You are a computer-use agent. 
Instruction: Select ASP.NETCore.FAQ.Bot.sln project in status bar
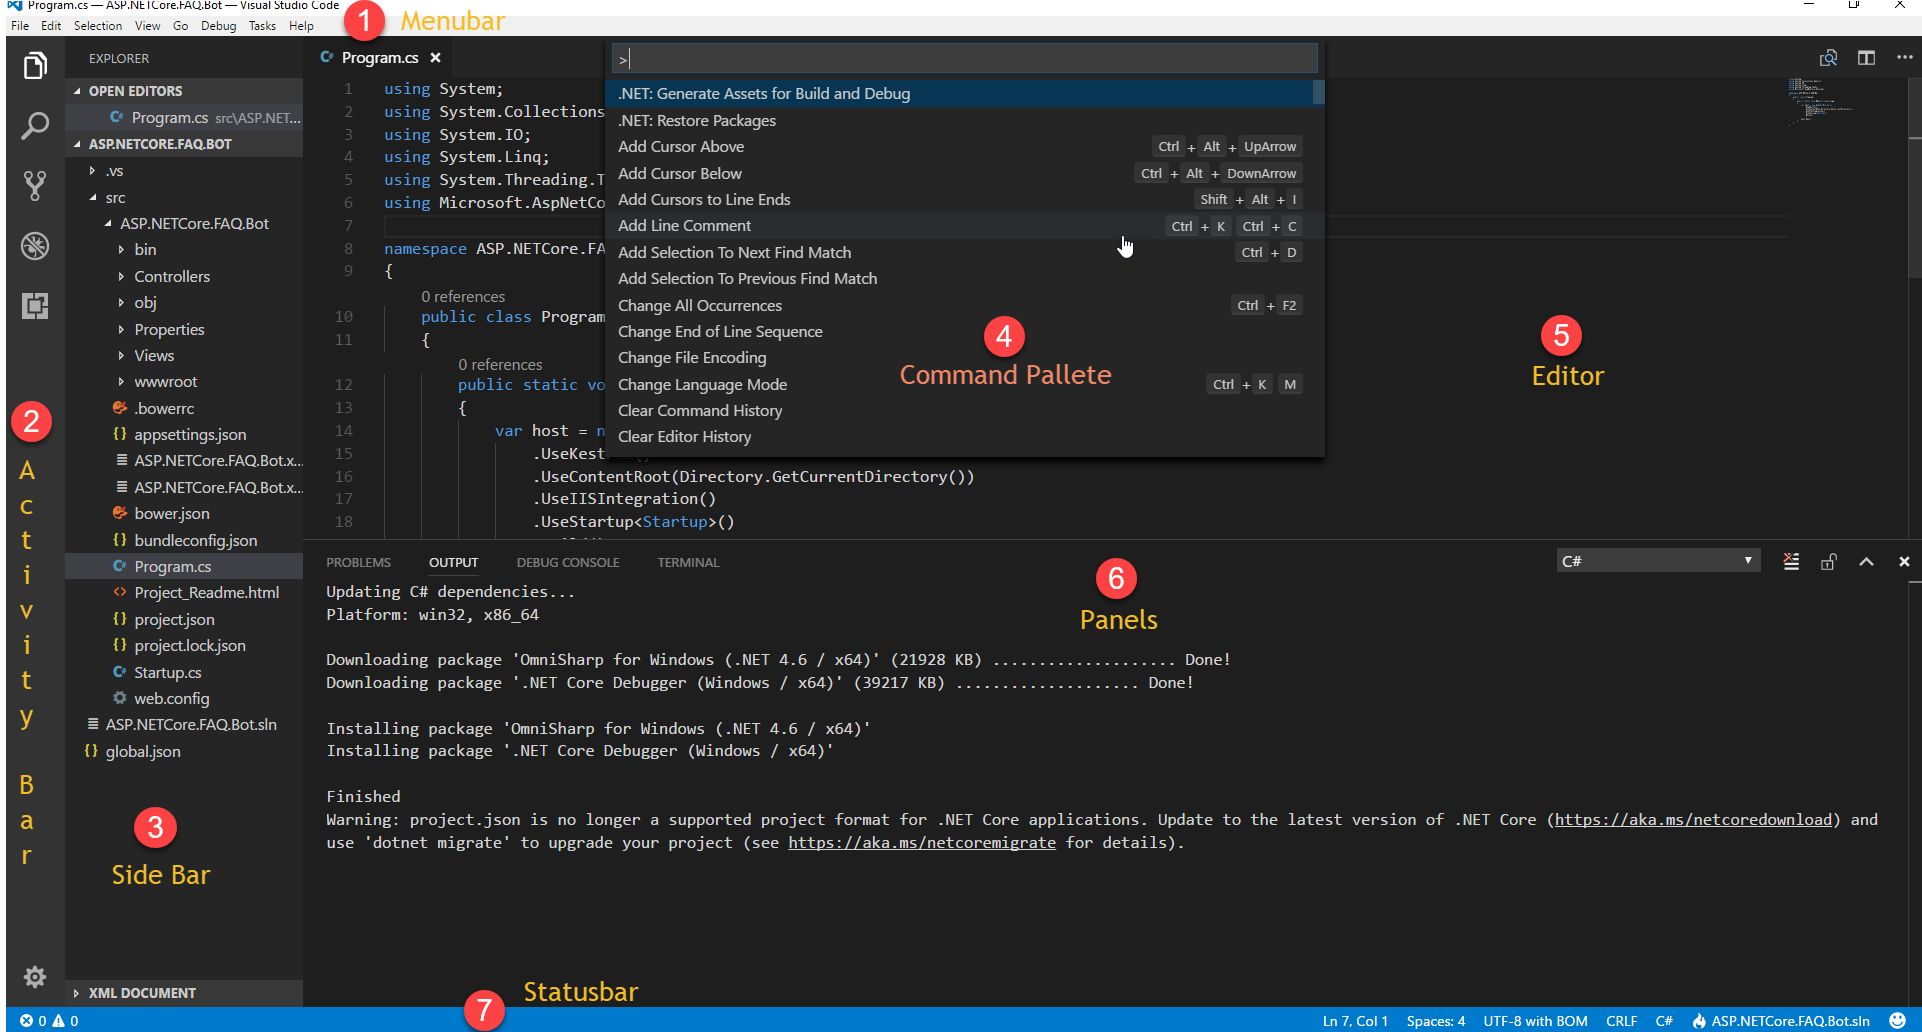pyautogui.click(x=1781, y=1021)
